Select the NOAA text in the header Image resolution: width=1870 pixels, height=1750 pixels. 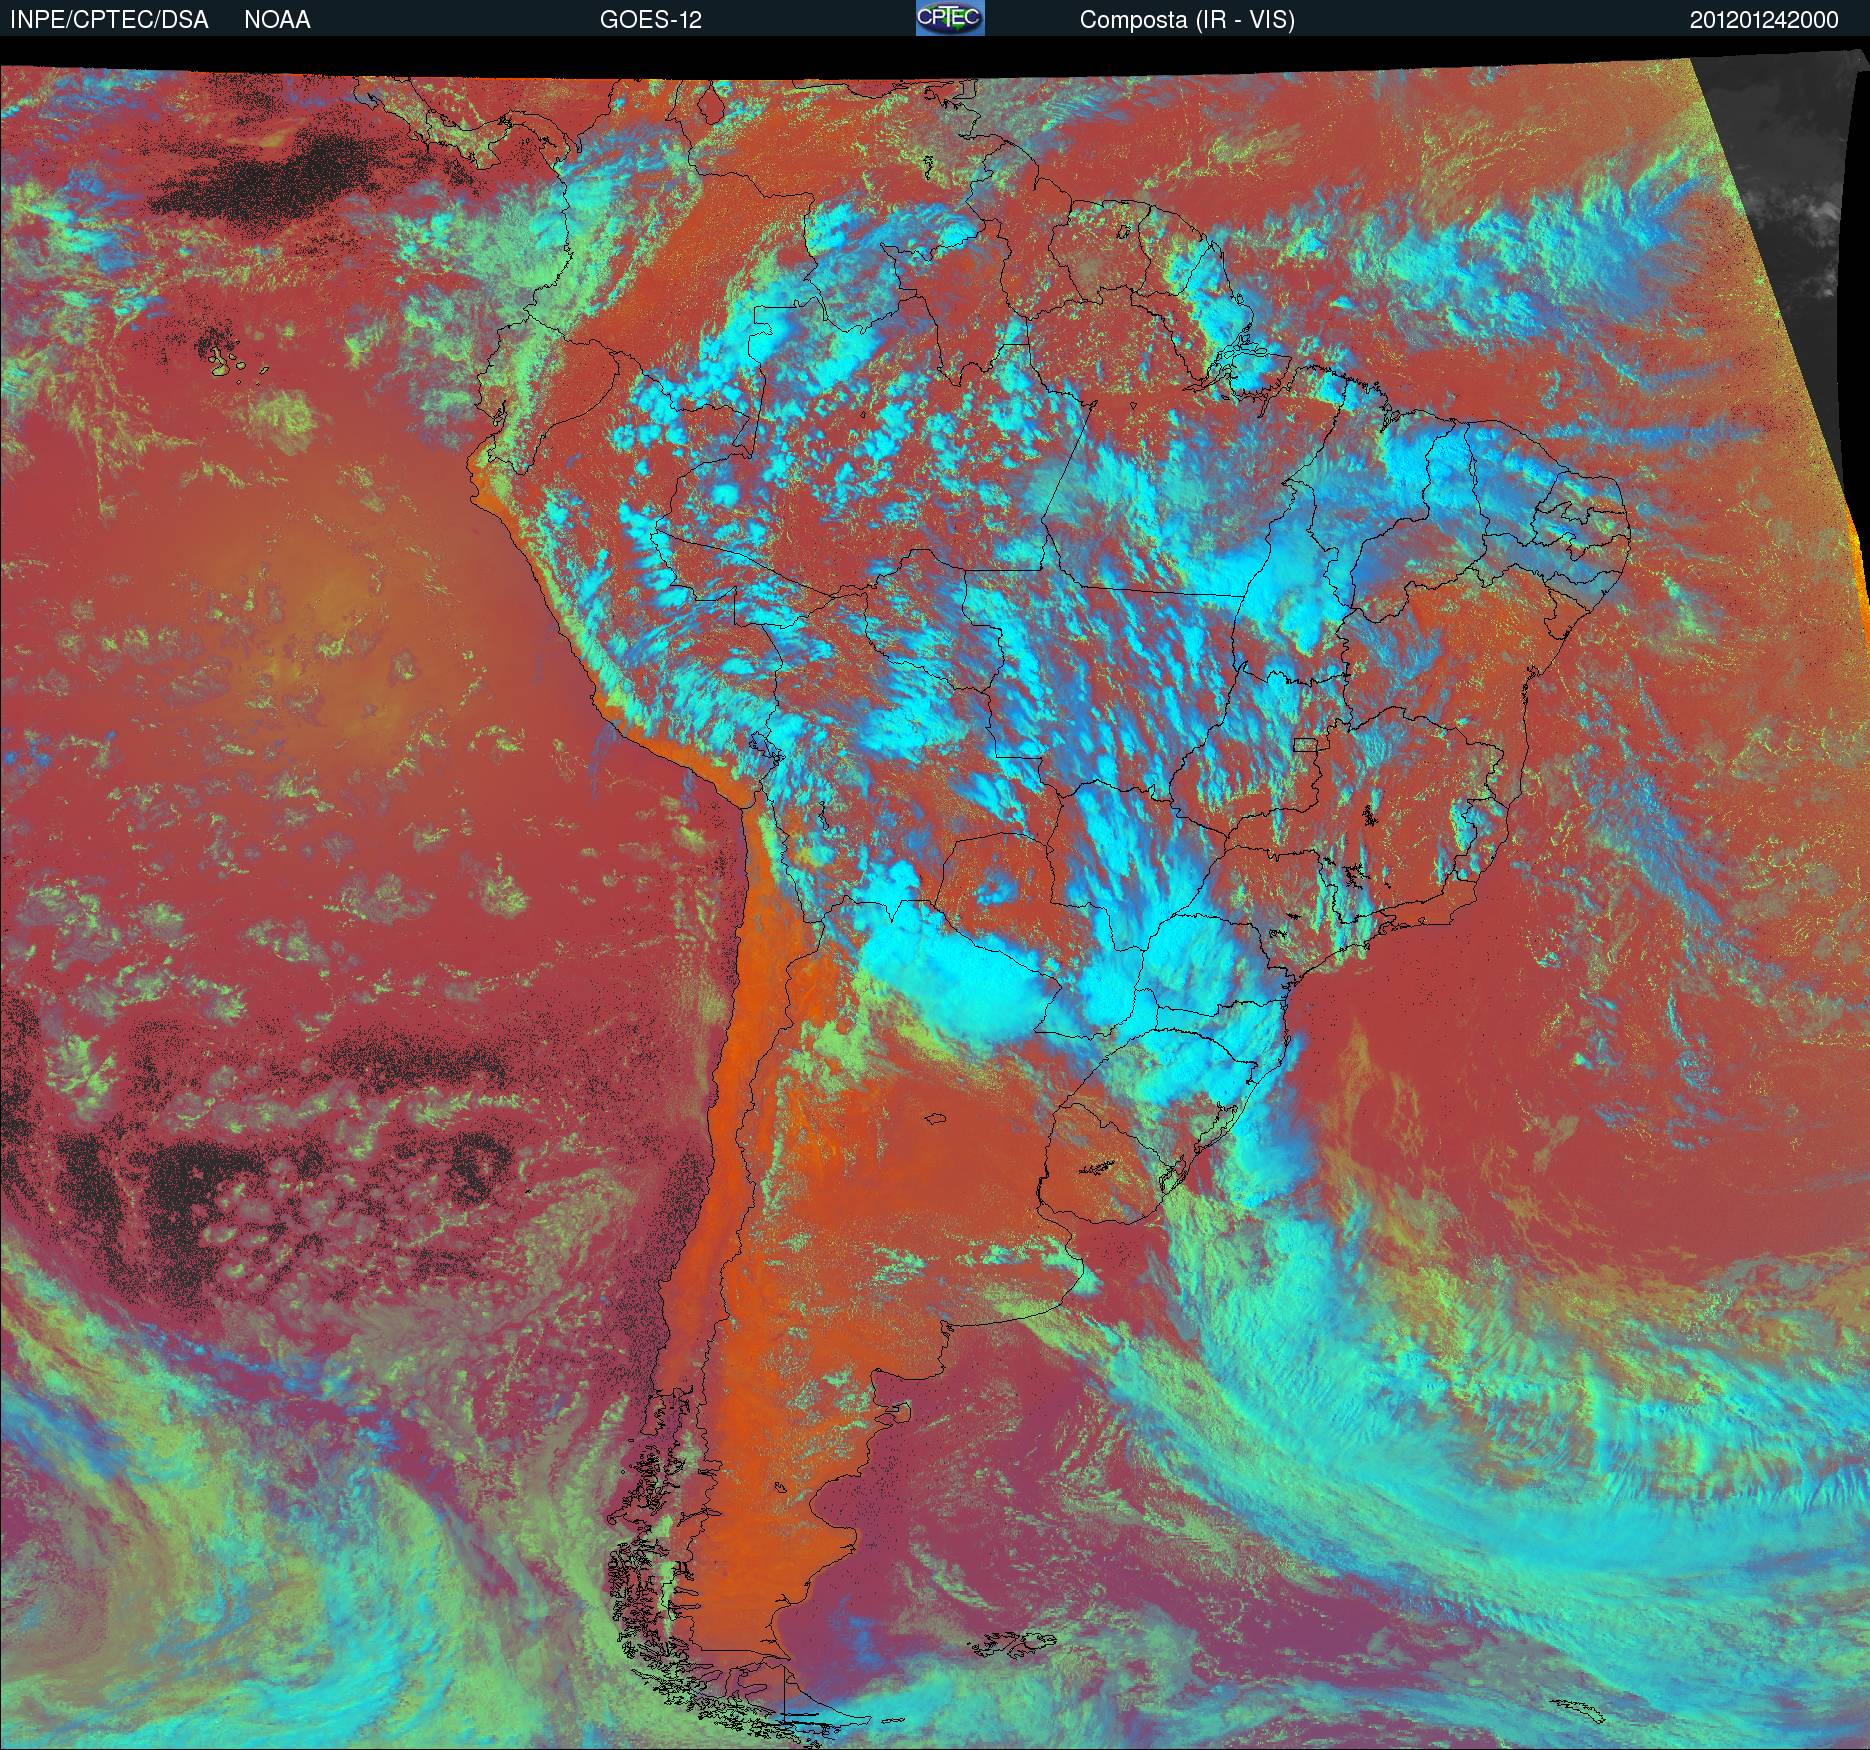point(277,20)
